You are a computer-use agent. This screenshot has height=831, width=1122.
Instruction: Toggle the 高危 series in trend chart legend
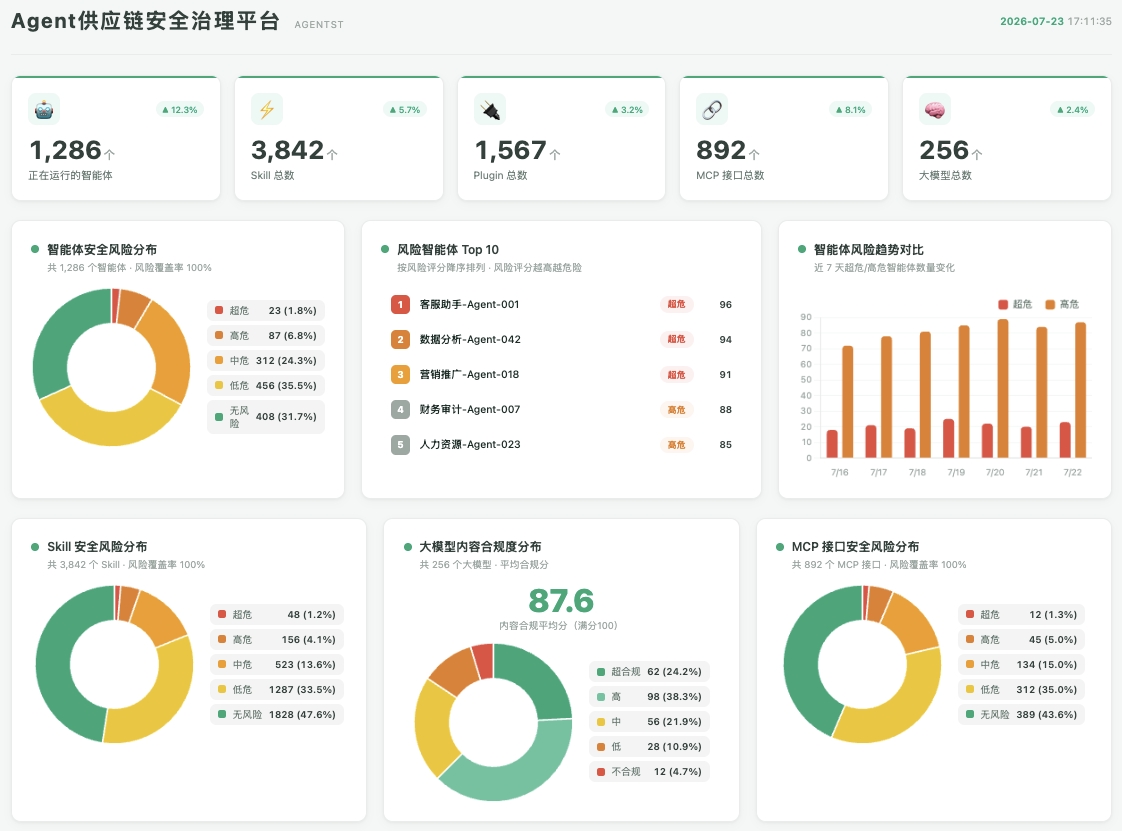[1062, 304]
